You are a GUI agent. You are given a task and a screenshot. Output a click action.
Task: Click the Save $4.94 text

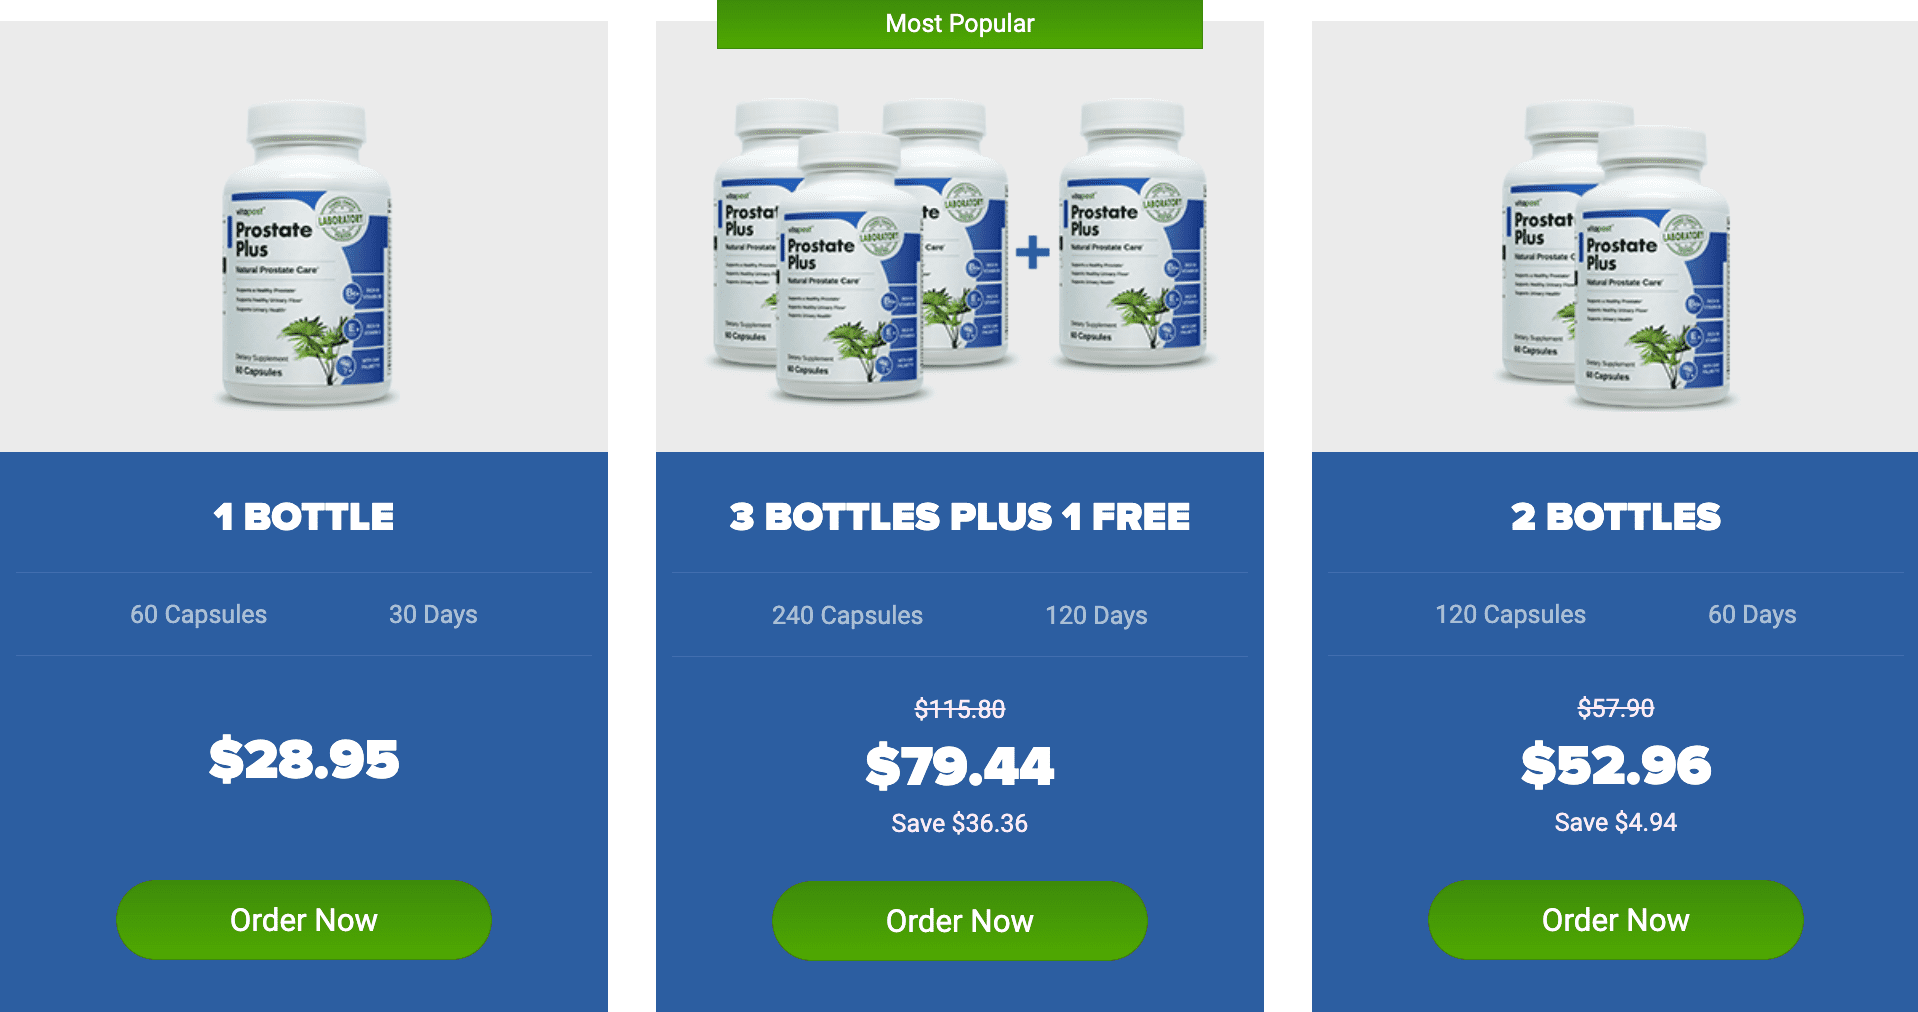[1616, 822]
